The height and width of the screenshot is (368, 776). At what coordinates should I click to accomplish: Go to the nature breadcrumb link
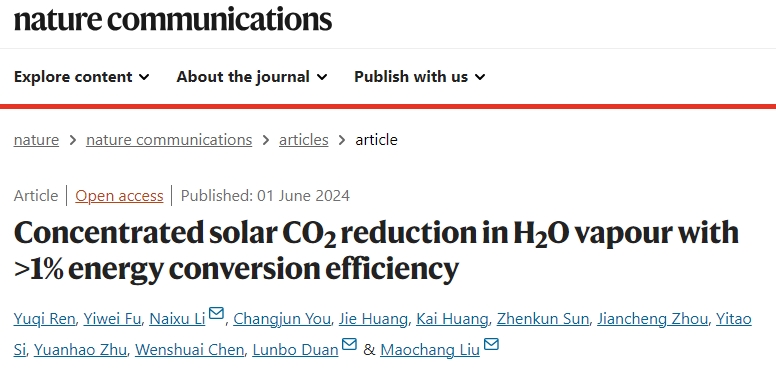[x=36, y=140]
